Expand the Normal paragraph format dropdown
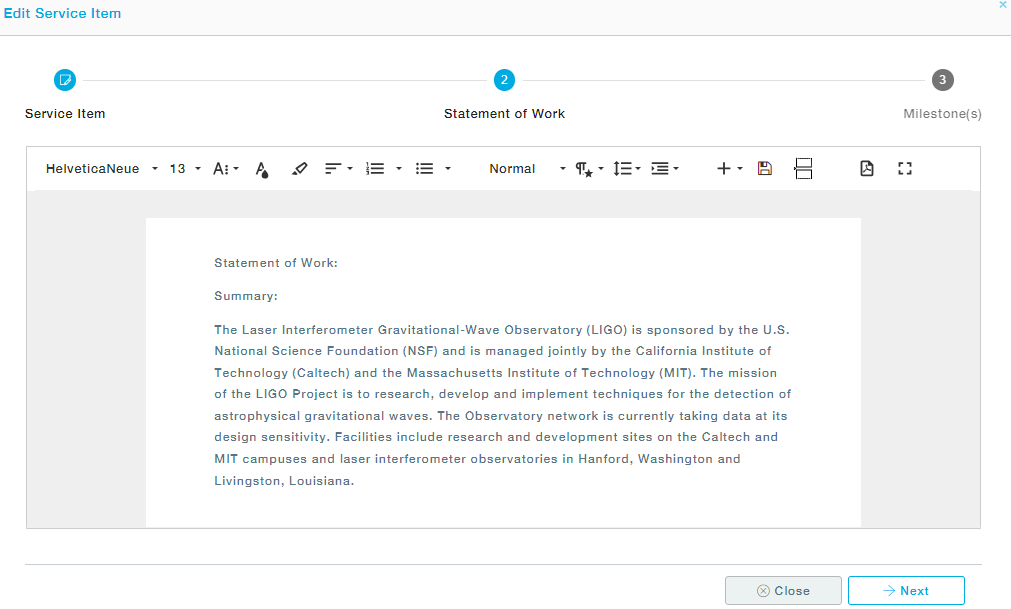 [526, 169]
